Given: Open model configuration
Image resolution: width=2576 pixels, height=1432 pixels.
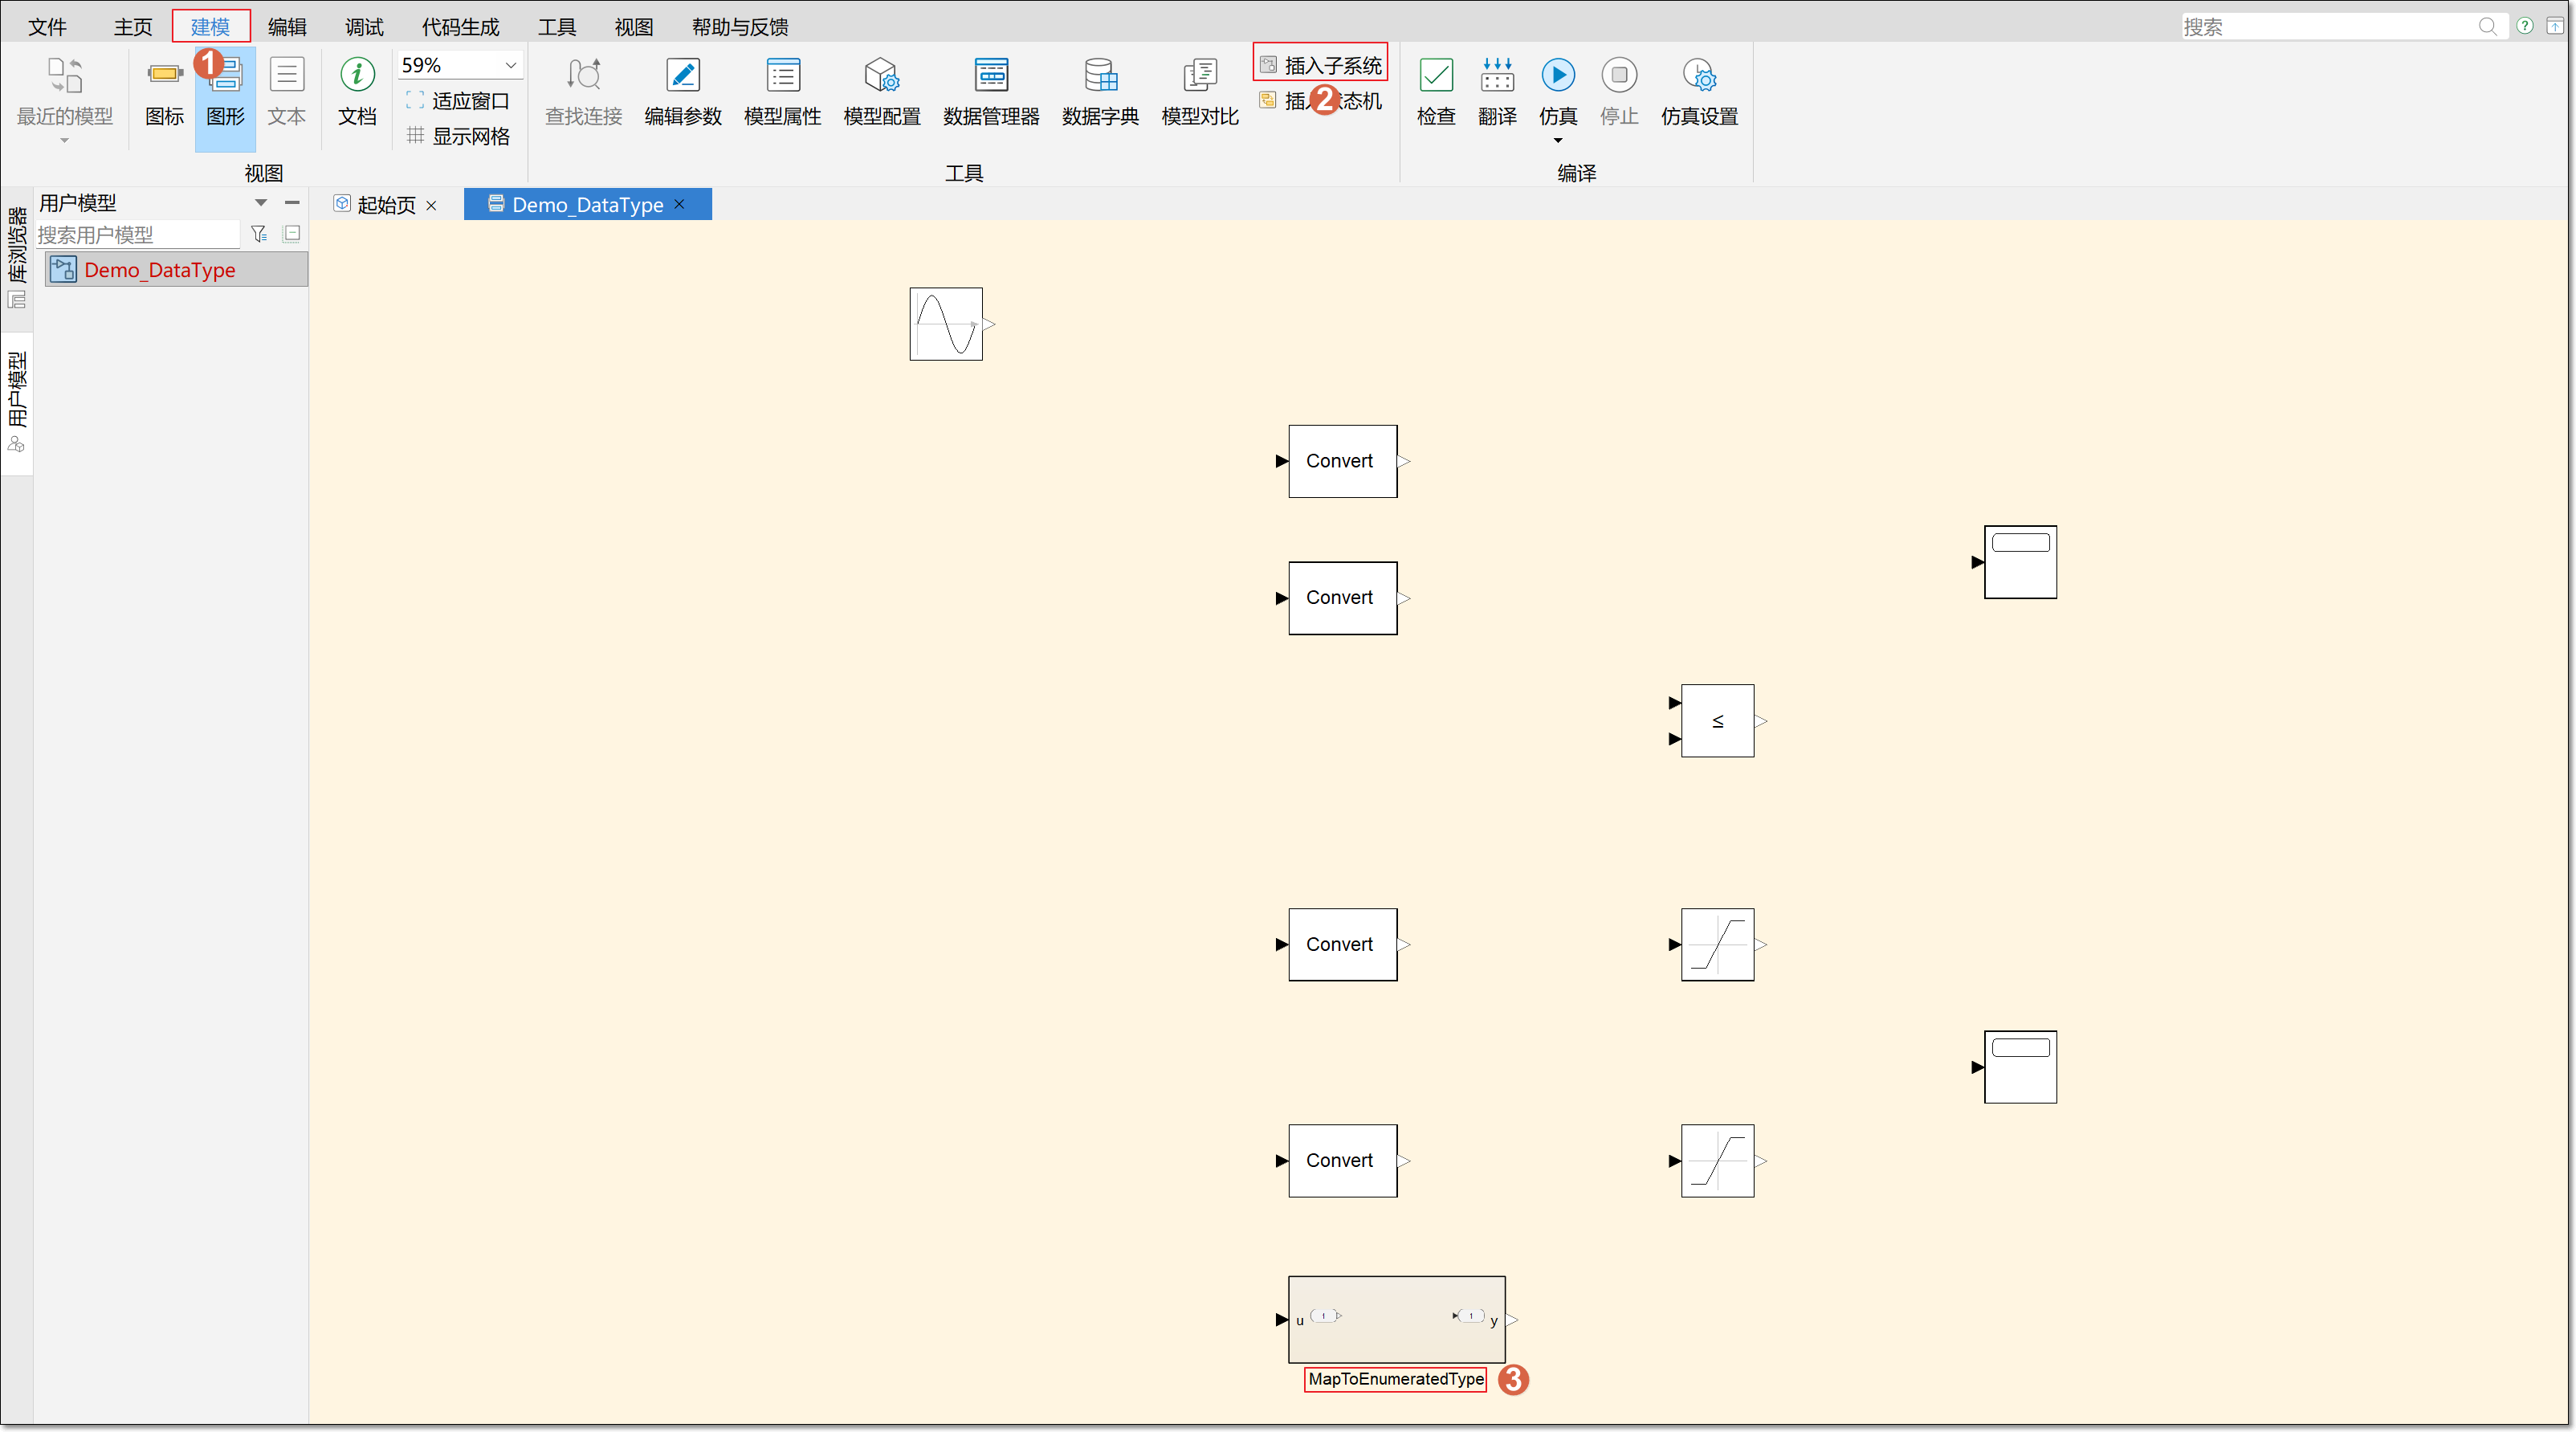Looking at the screenshot, I should 882,92.
